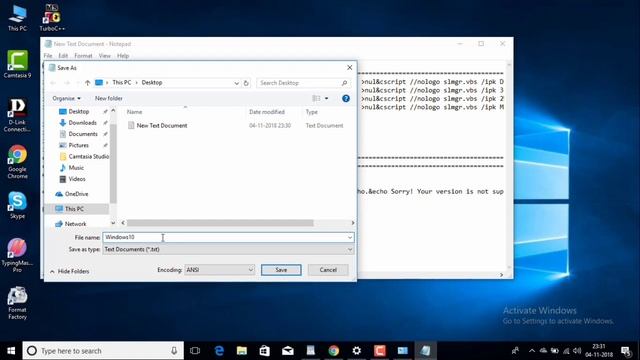Show hidden system tray icons
640x360 pixels.
(x=532, y=351)
